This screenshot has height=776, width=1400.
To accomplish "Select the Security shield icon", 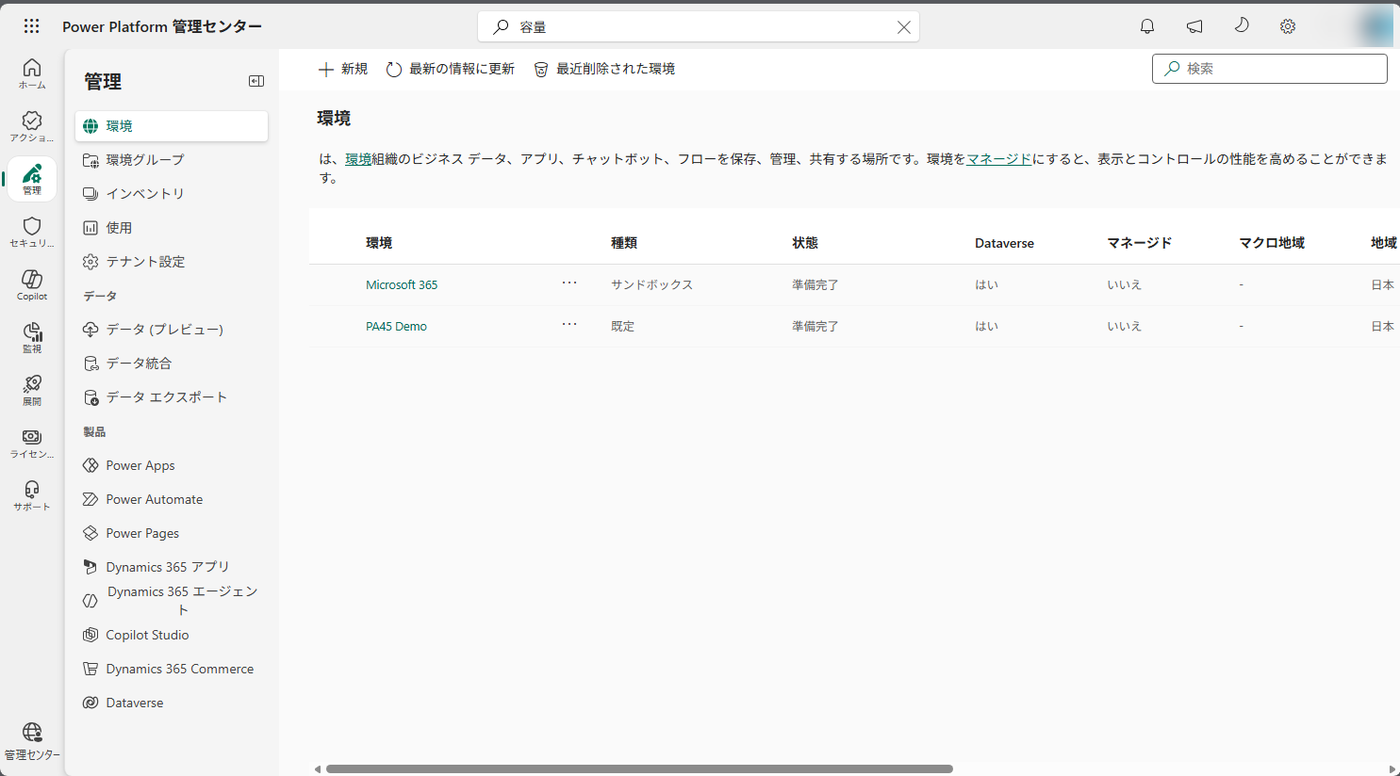I will [32, 232].
